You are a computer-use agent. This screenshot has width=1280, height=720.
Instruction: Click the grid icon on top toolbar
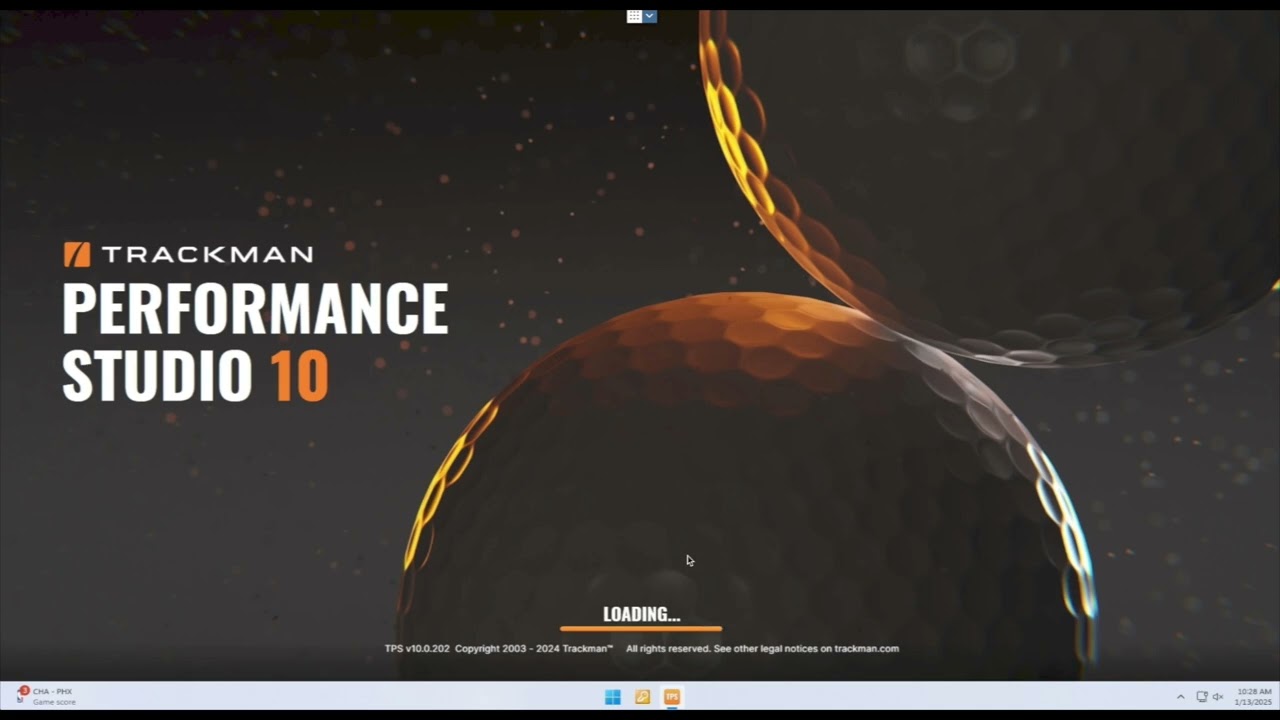[x=634, y=16]
